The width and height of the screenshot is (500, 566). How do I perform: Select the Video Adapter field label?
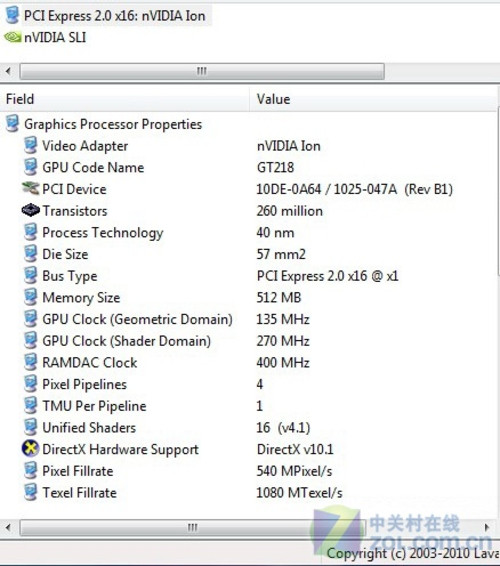(85, 146)
